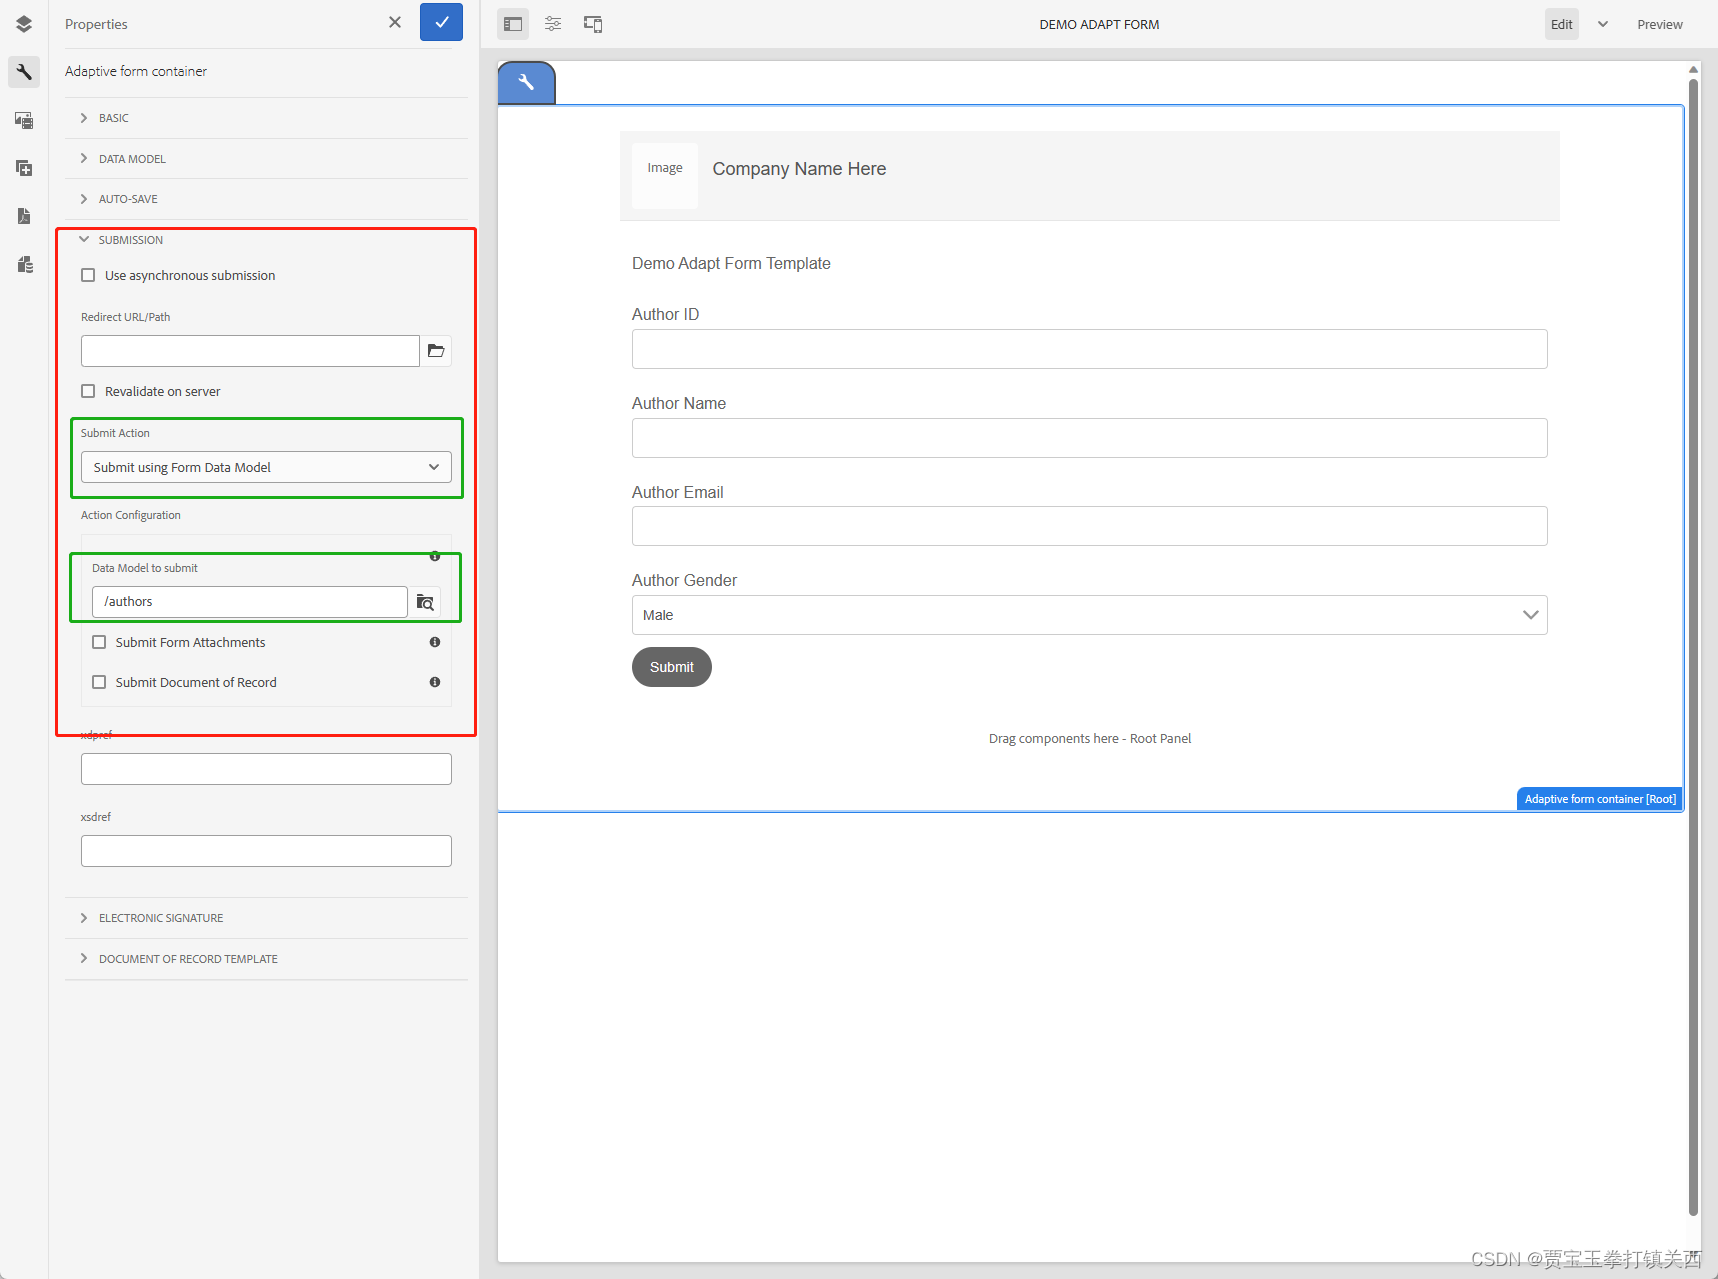Viewport: 1718px width, 1279px height.
Task: Check Submit Document of Record option
Action: (x=99, y=682)
